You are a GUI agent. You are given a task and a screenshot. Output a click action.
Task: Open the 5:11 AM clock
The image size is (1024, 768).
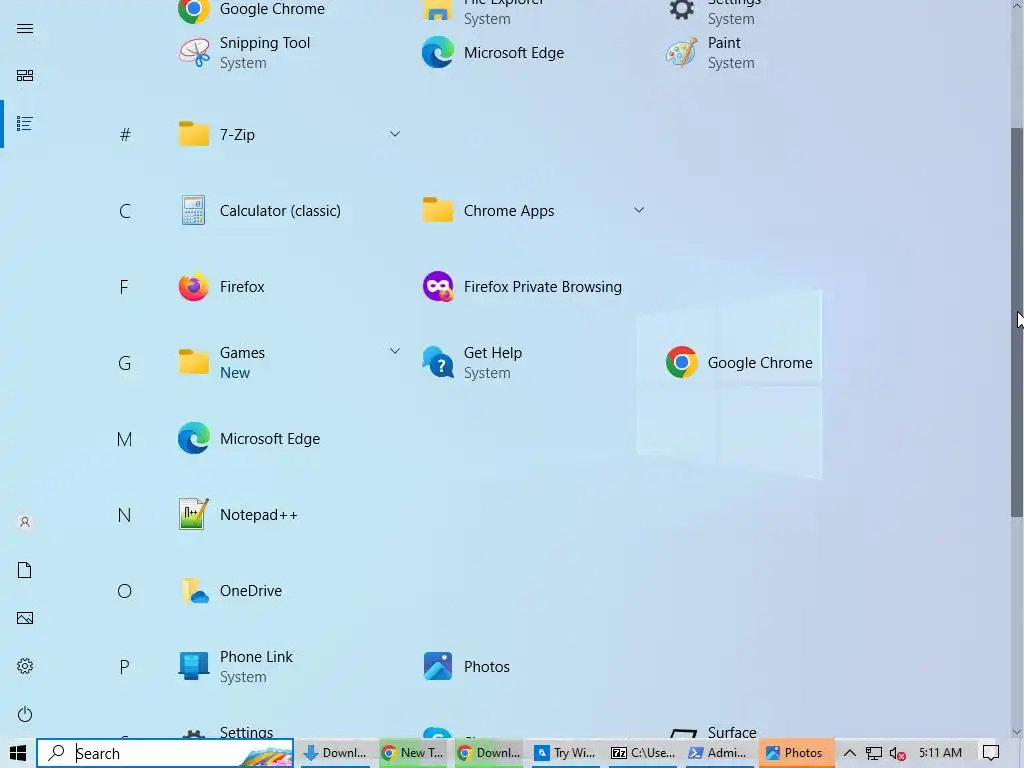pyautogui.click(x=940, y=753)
